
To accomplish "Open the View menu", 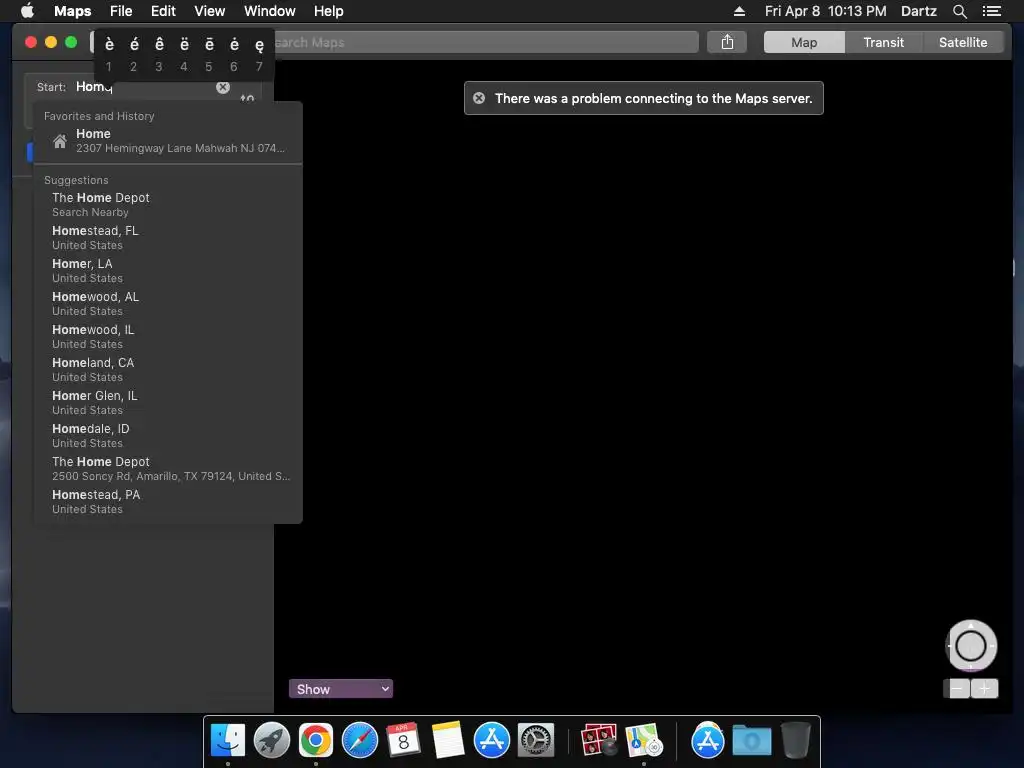I will [210, 11].
